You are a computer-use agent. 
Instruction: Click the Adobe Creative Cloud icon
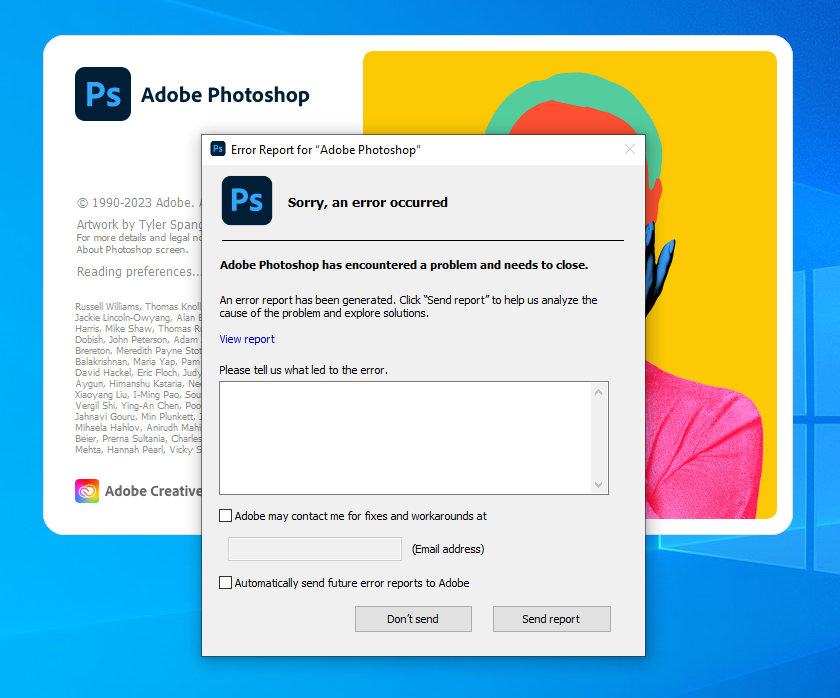pyautogui.click(x=86, y=491)
